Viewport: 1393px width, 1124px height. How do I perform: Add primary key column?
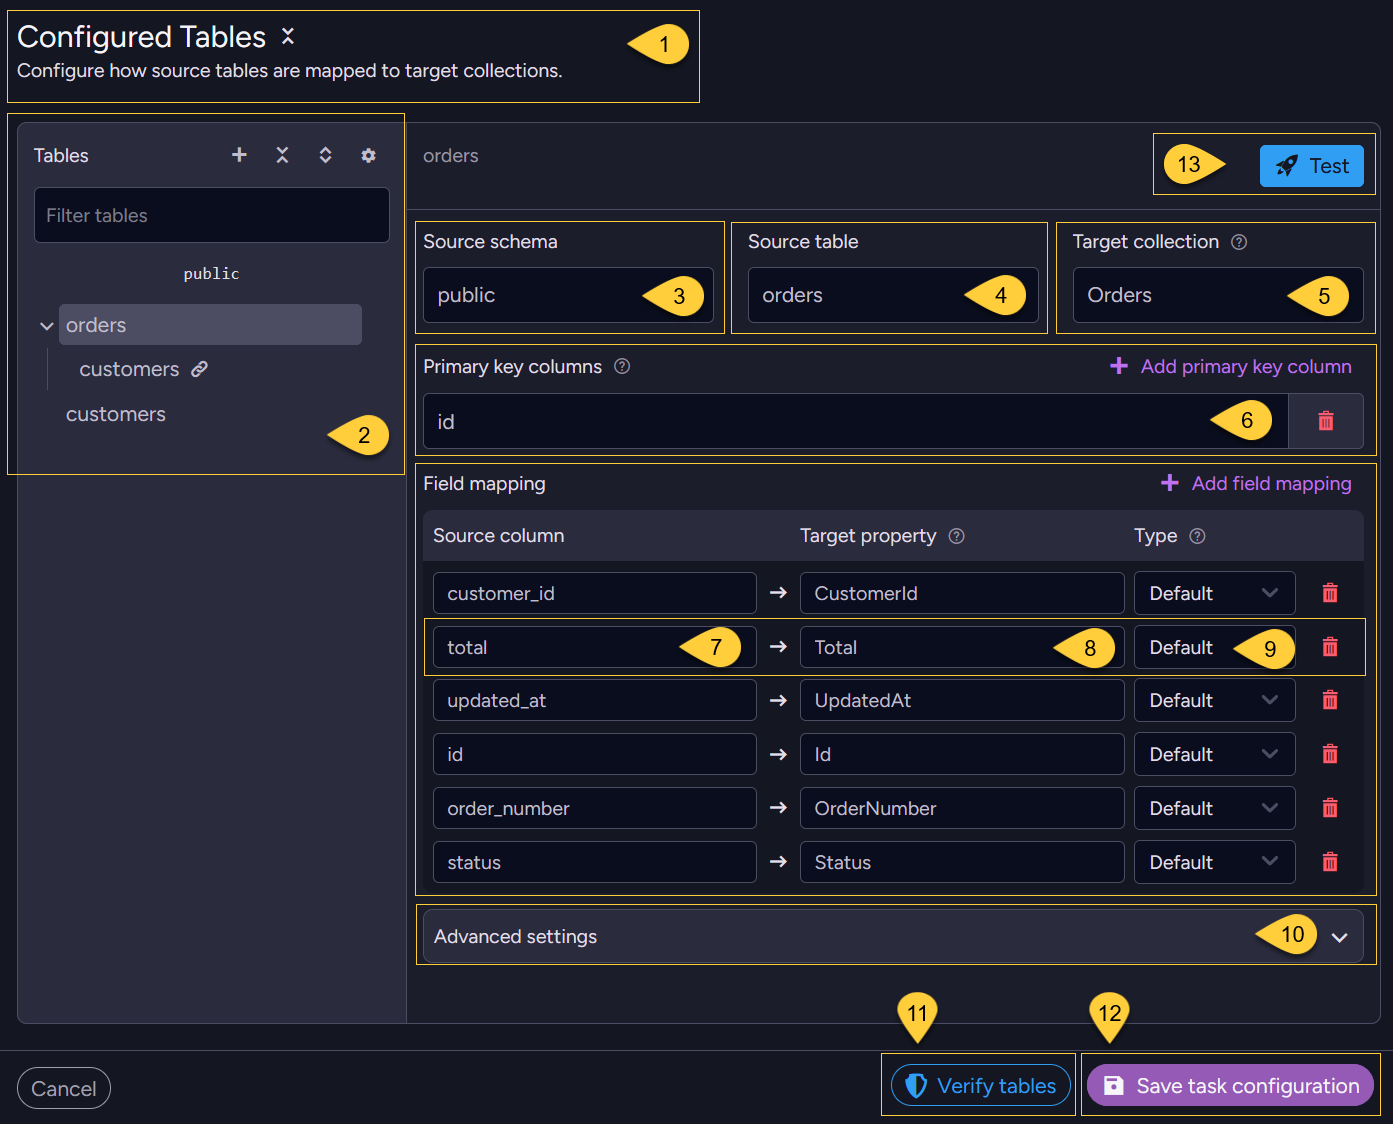point(1231,367)
